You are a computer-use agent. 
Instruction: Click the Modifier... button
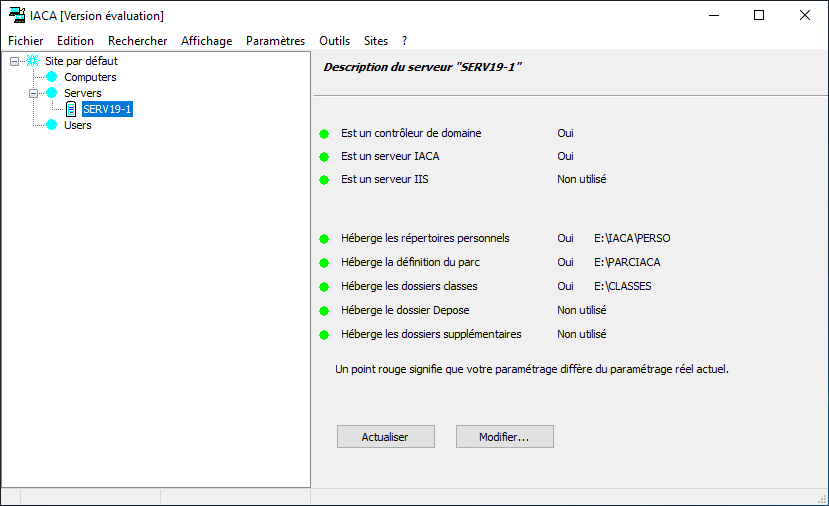(505, 437)
